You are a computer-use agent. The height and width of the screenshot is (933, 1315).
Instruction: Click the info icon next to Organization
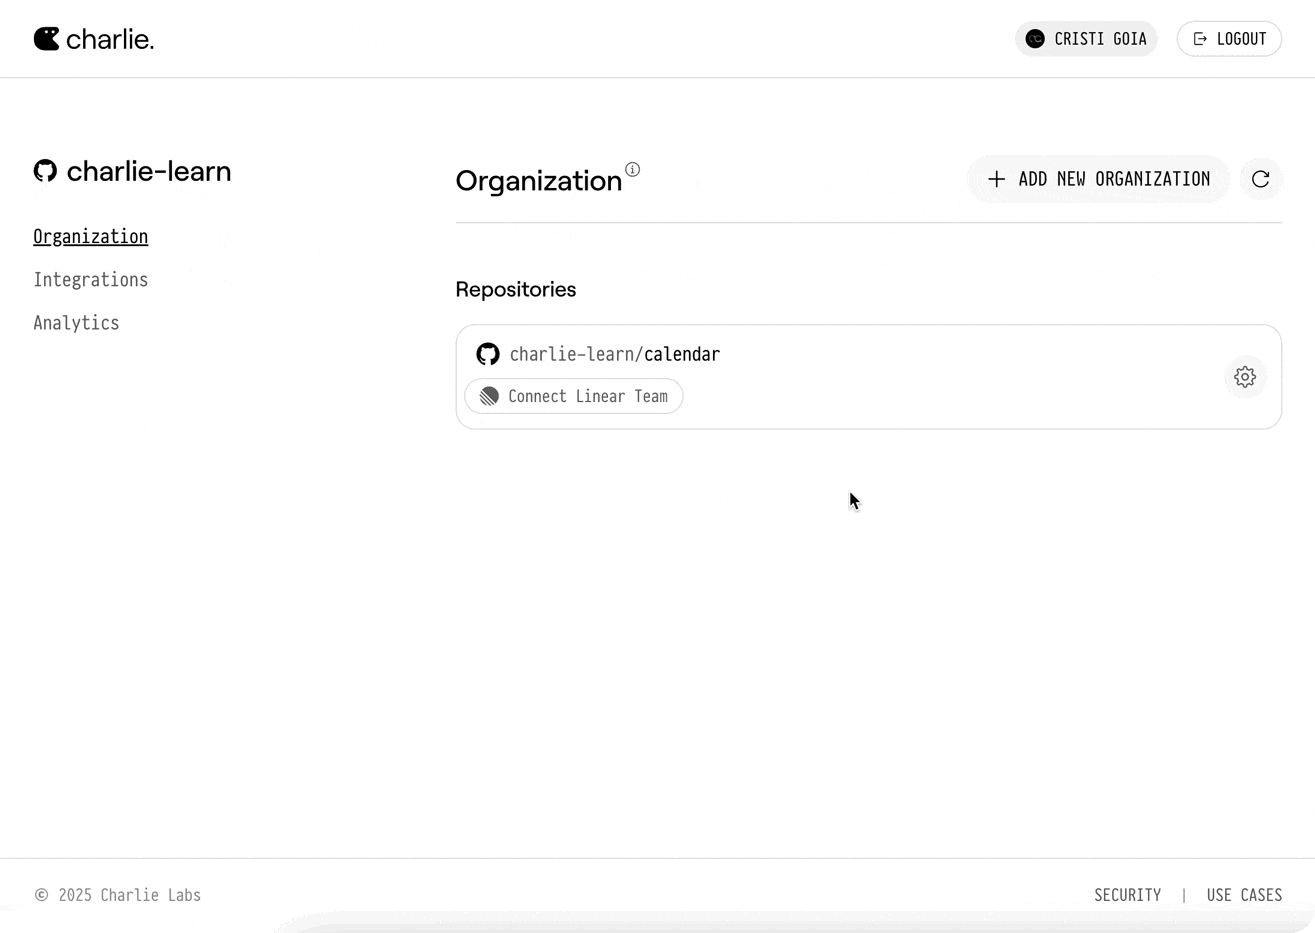tap(633, 169)
